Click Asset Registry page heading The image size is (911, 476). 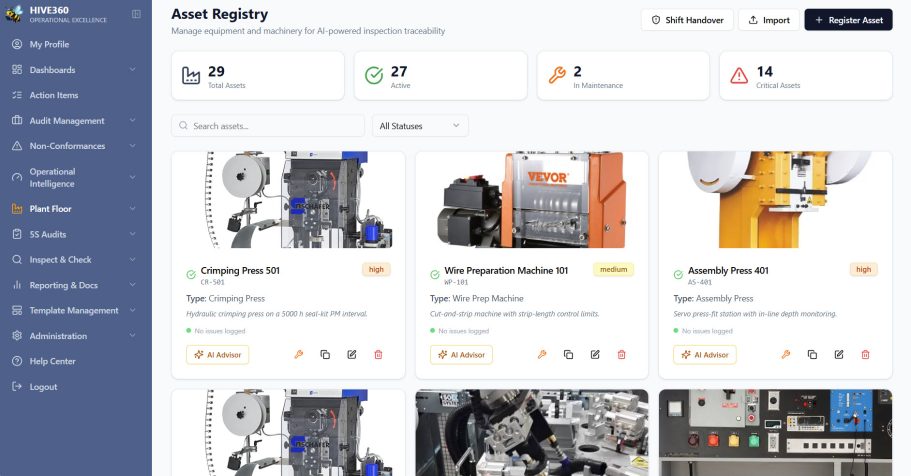pyautogui.click(x=220, y=14)
